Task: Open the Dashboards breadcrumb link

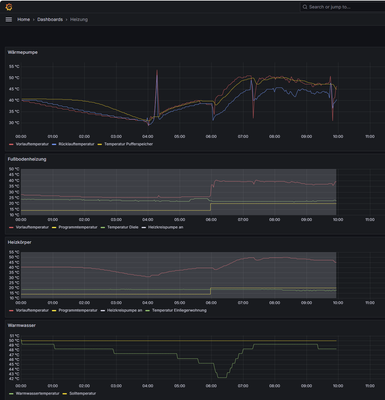Action: (x=50, y=20)
